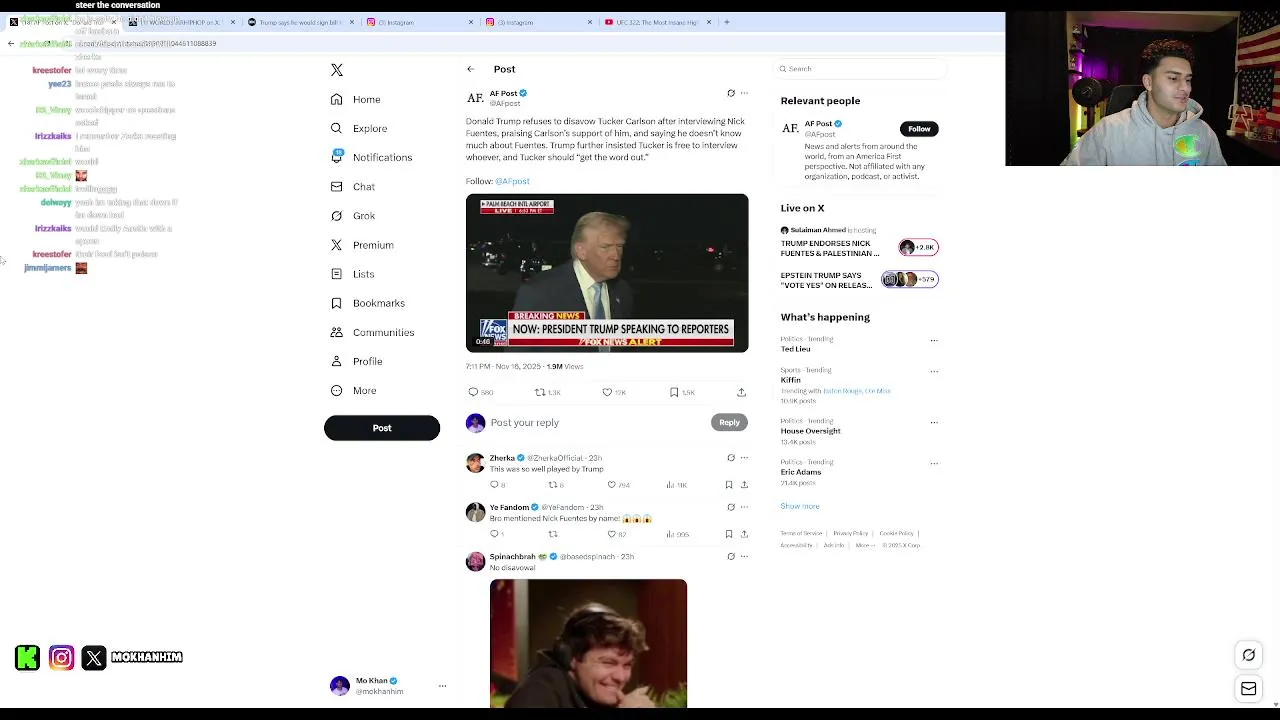
Task: Go back using arrow beside Post heading
Action: click(470, 69)
